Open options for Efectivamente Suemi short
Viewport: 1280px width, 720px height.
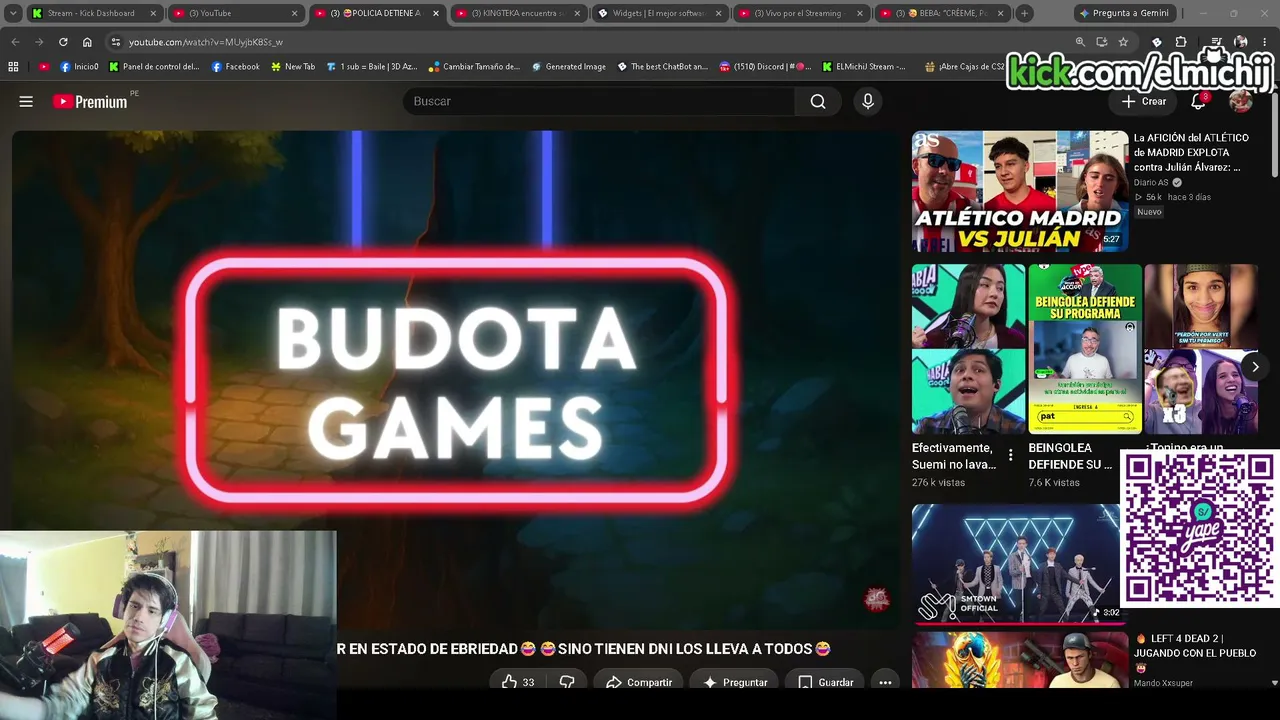pos(1011,456)
